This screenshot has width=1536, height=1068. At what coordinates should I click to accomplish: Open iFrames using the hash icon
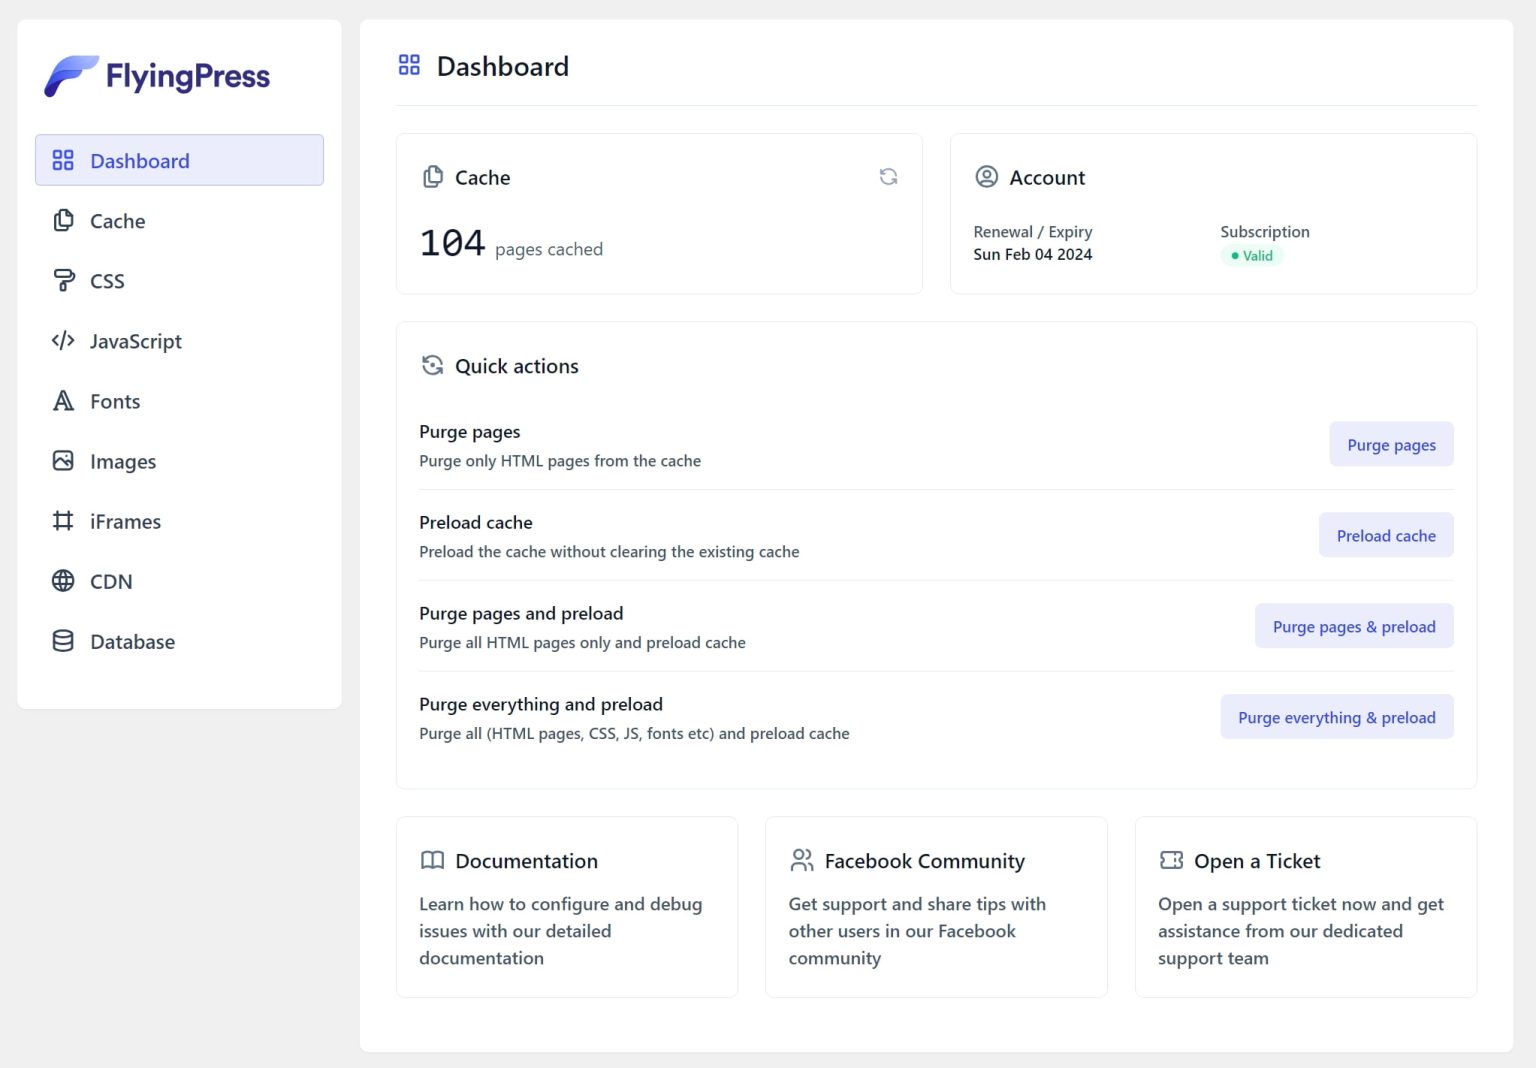coord(61,521)
